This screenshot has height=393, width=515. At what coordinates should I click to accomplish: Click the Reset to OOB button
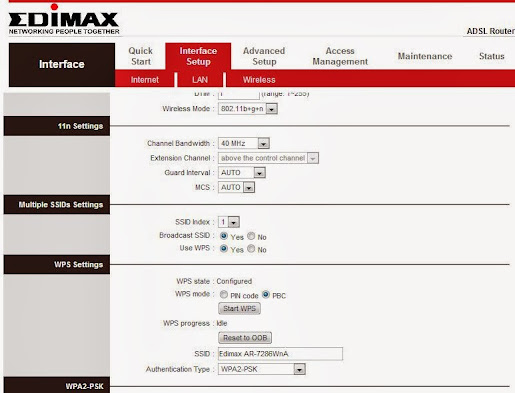click(245, 338)
